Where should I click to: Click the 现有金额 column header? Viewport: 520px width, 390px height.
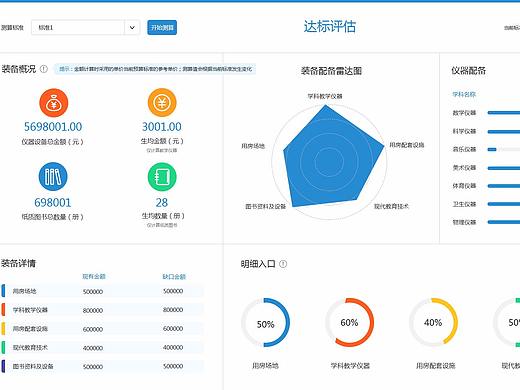[94, 276]
